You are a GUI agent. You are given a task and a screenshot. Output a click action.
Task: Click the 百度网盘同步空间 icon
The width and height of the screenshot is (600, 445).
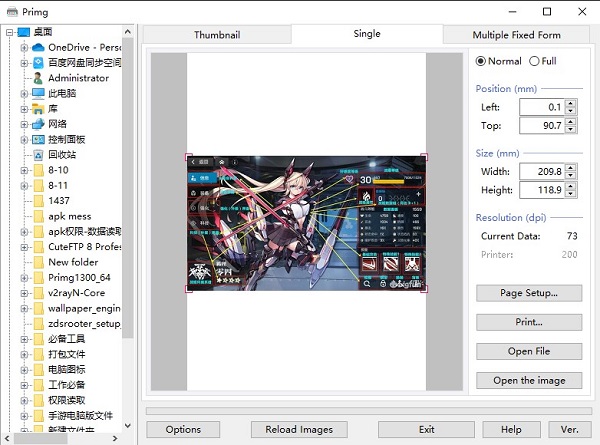(38, 63)
